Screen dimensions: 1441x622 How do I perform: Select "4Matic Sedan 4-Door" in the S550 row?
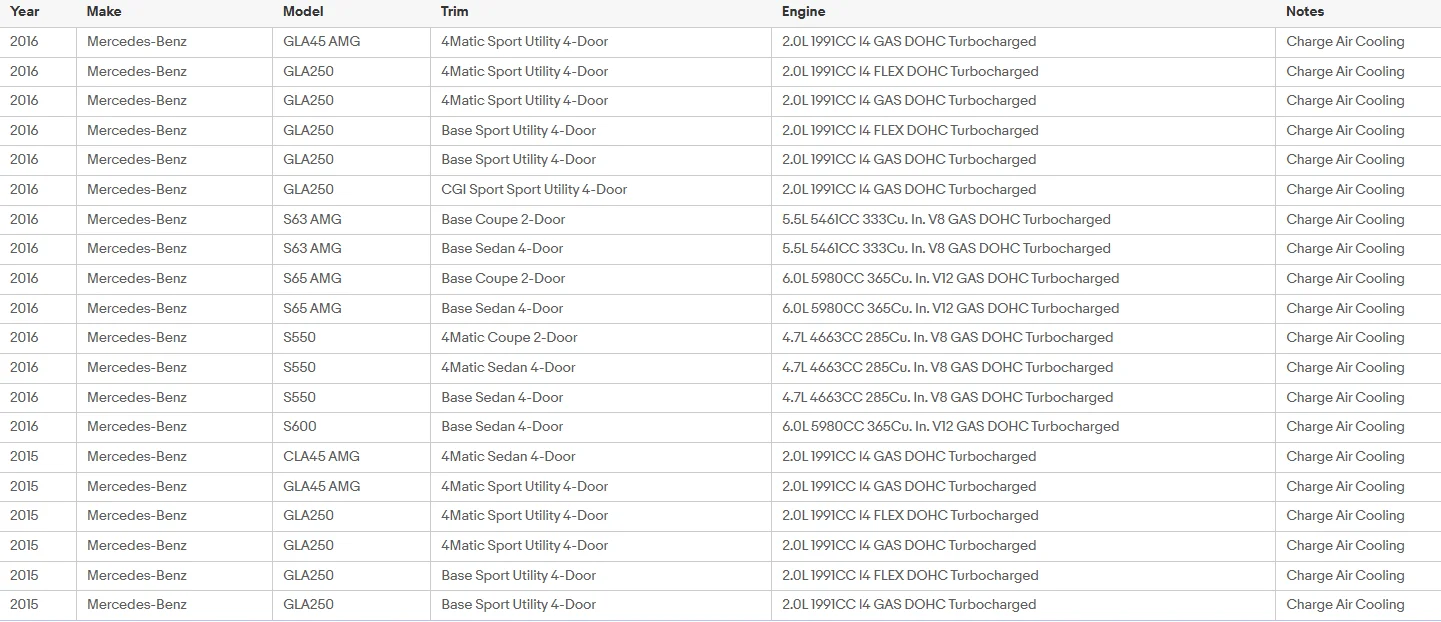[508, 367]
